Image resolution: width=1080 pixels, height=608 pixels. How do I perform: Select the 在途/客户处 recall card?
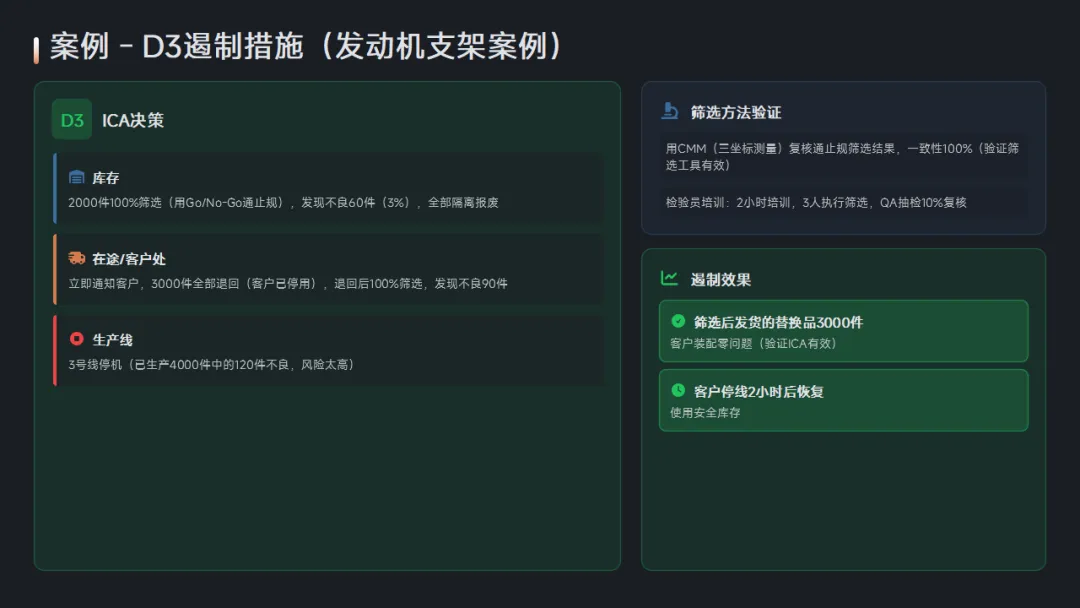tap(329, 269)
